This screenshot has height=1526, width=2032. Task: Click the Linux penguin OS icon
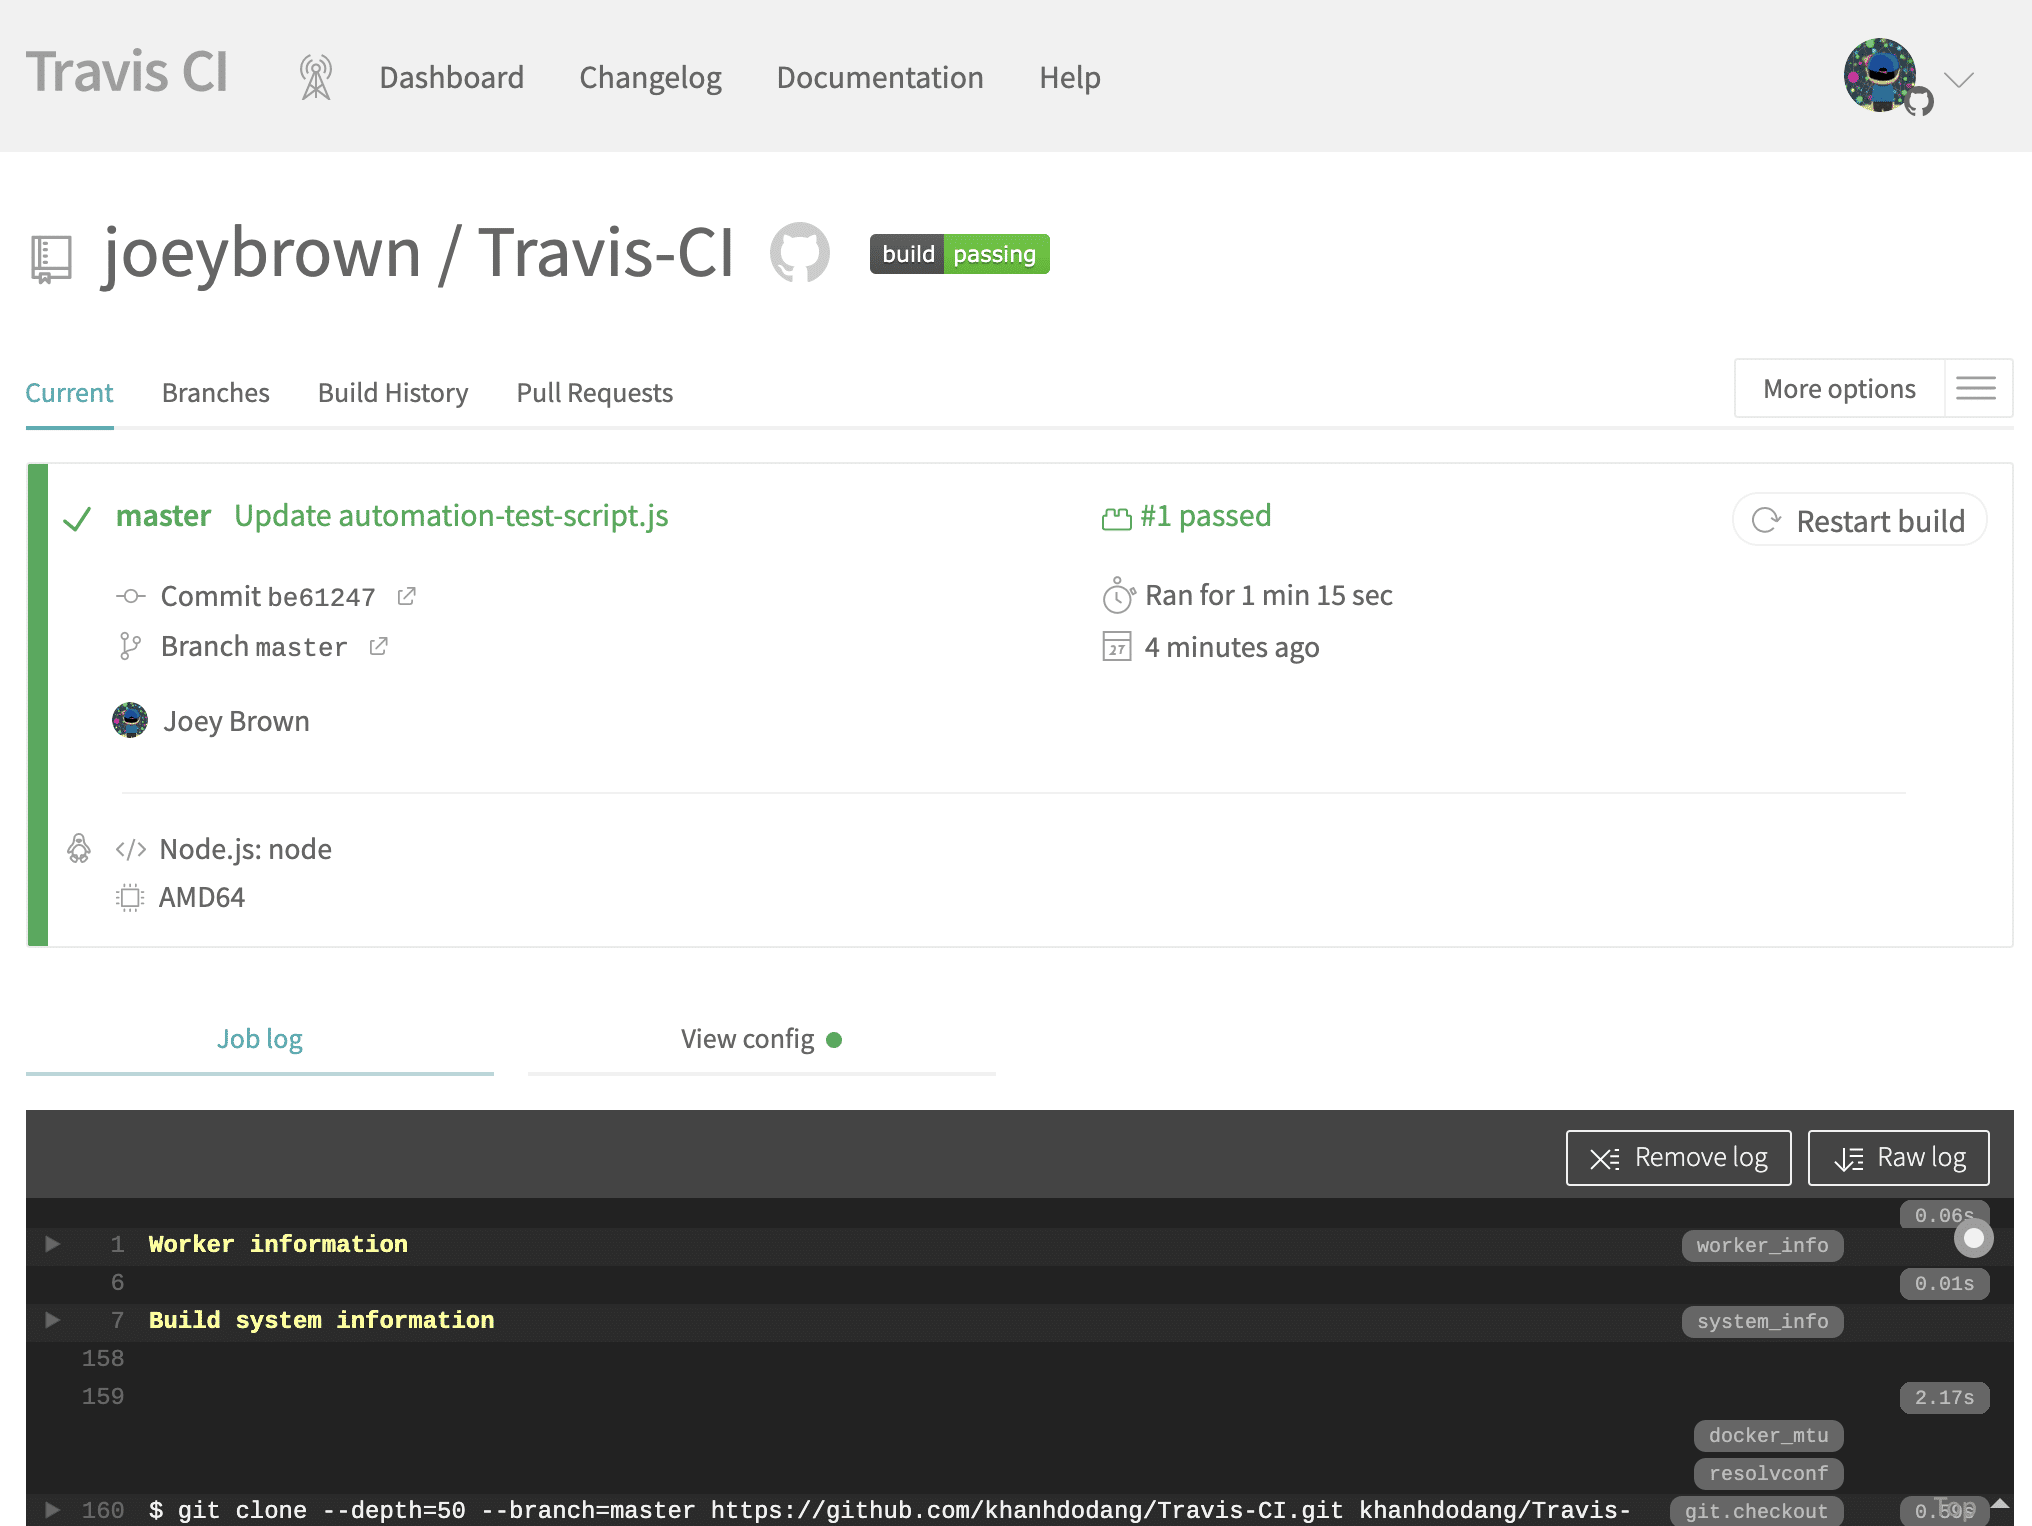pyautogui.click(x=79, y=849)
